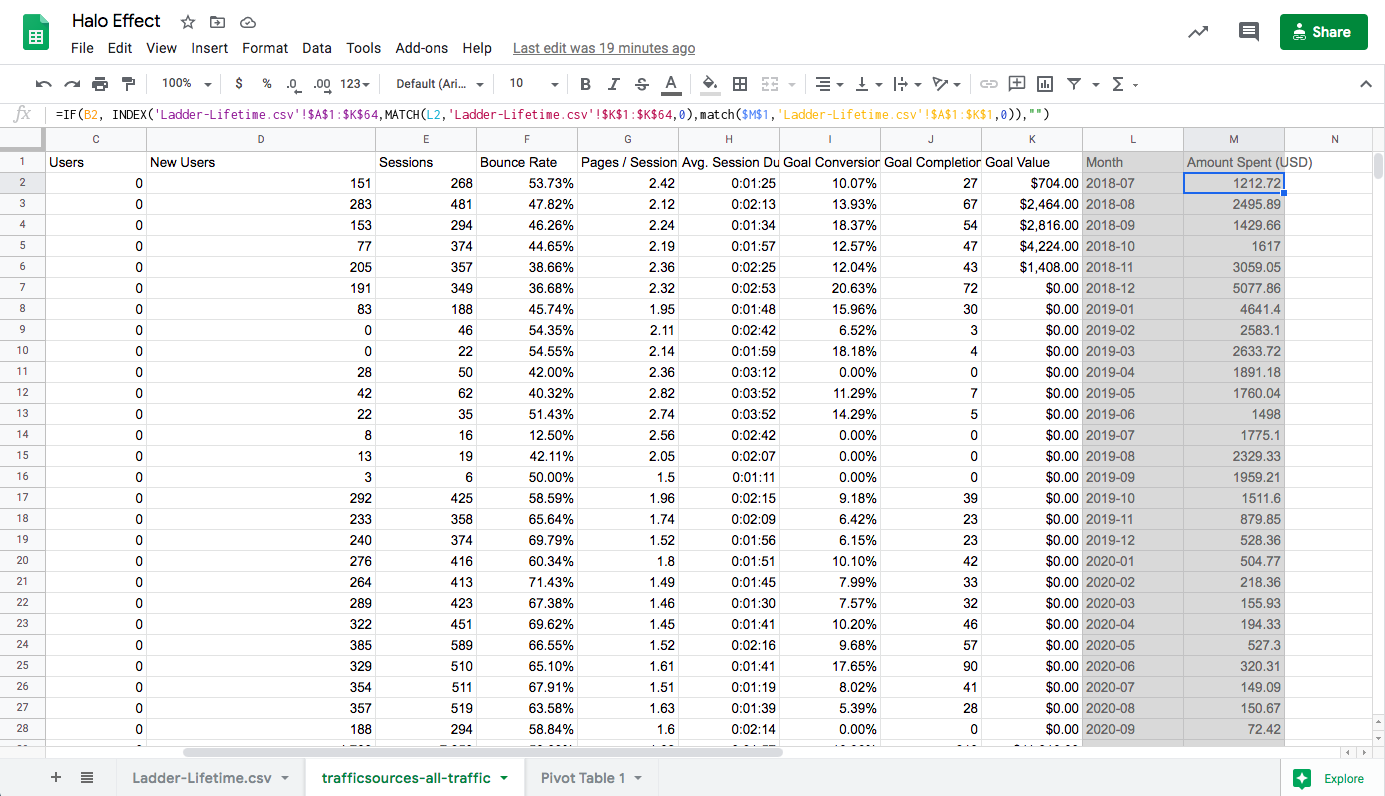1385x796 pixels.
Task: Star the Halo Effect document
Action: (188, 22)
